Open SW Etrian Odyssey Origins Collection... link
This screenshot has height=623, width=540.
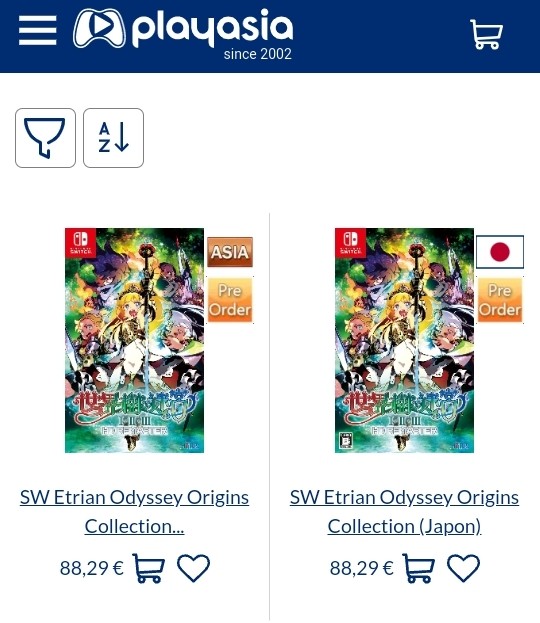pos(134,512)
